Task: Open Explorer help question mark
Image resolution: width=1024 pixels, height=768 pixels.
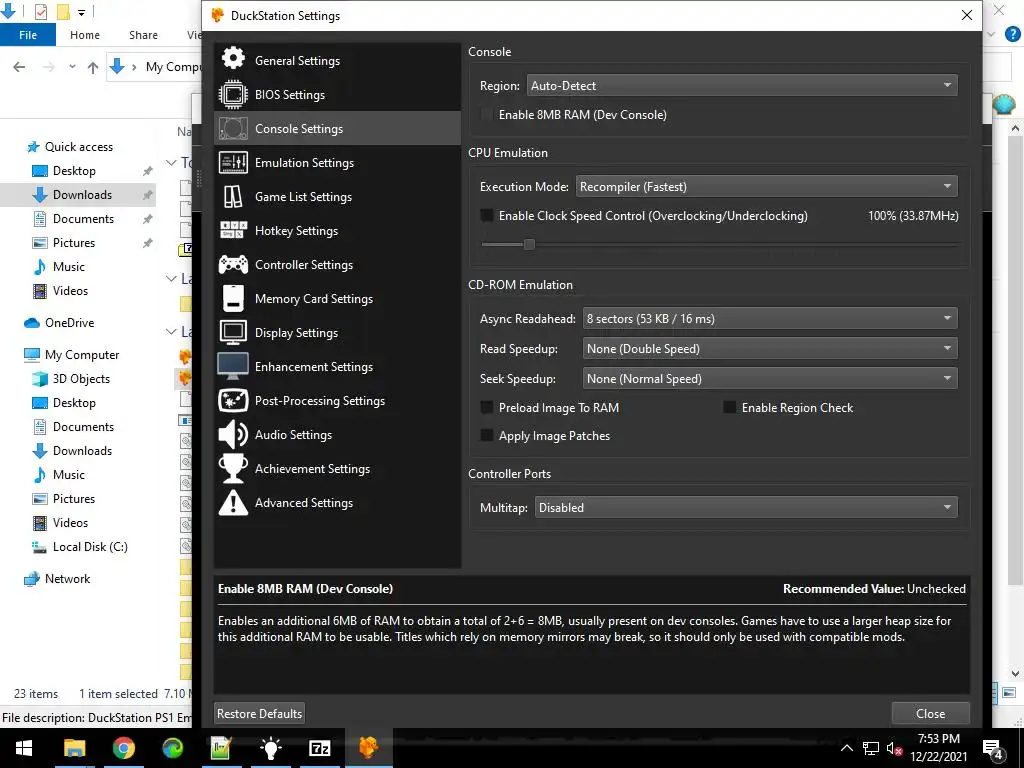Action: click(1012, 35)
